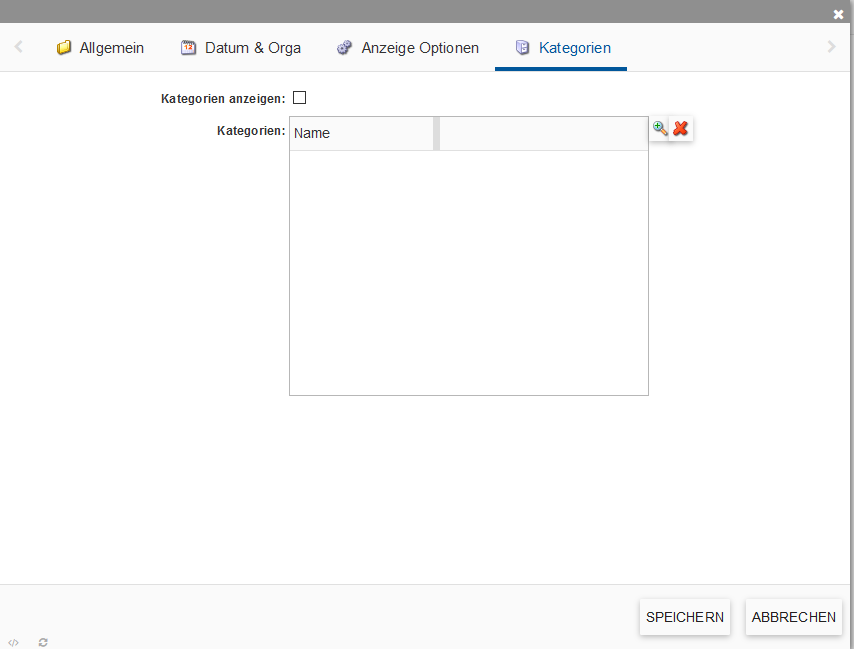The image size is (854, 649).
Task: Click the calendar icon beside Datum & Orga
Action: click(x=188, y=48)
